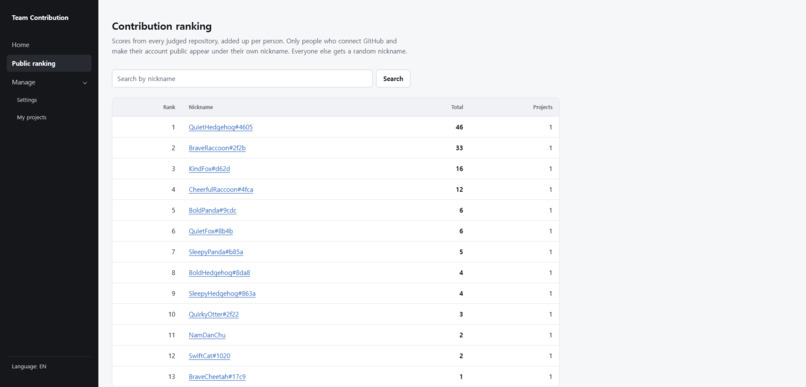Viewport: 806px width, 387px height.
Task: Select total score 5 for SleepyPanda
Action: point(461,252)
